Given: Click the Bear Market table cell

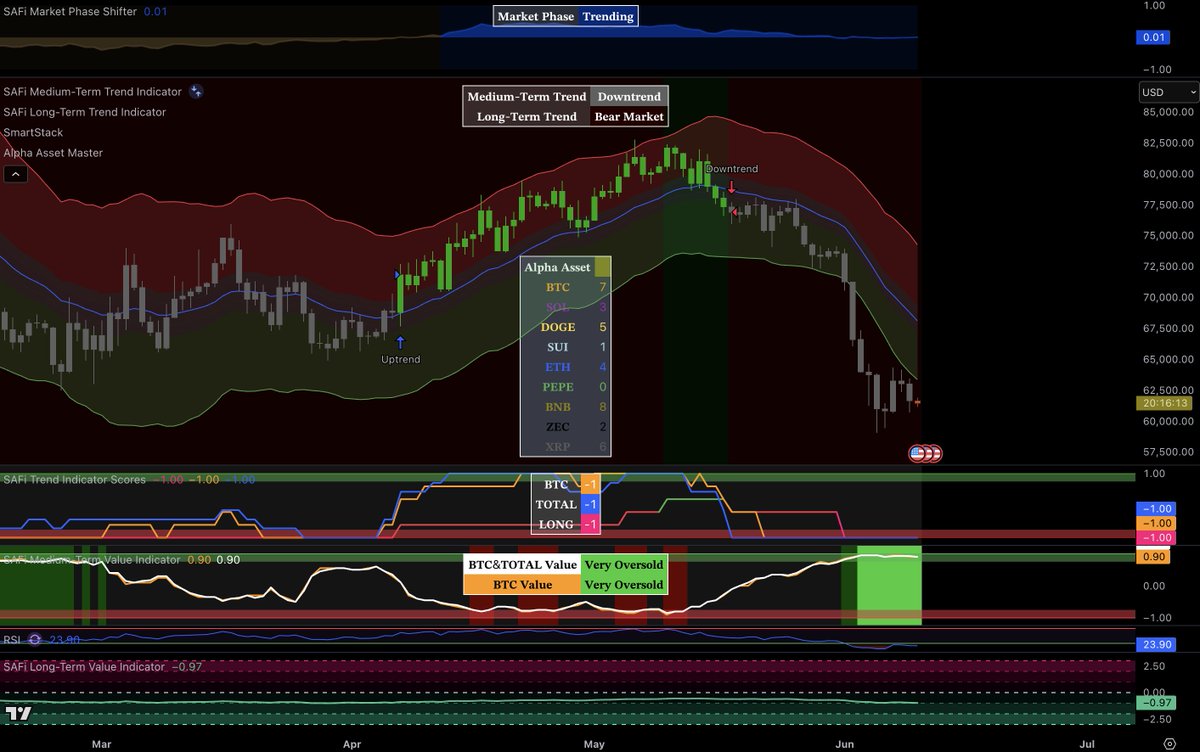Looking at the screenshot, I should 629,117.
